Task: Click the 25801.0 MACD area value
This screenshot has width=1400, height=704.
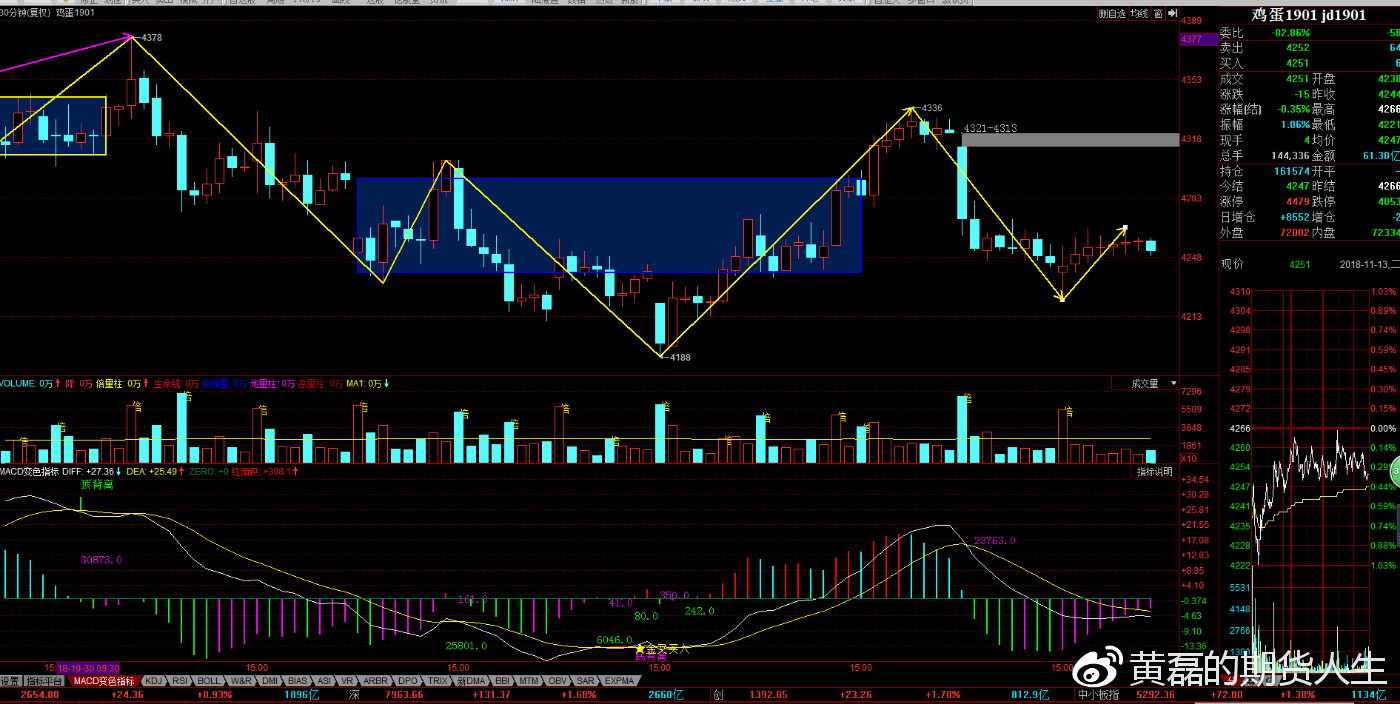Action: (x=467, y=645)
